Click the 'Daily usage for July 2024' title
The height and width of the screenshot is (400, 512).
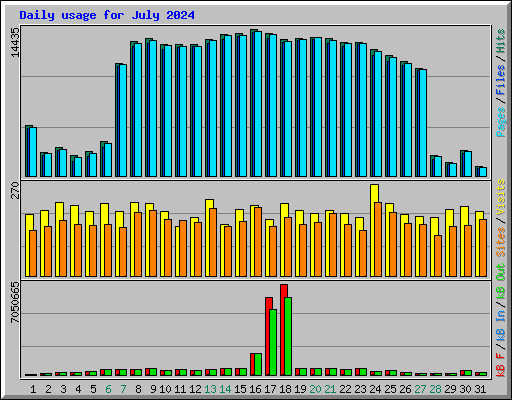tap(107, 15)
